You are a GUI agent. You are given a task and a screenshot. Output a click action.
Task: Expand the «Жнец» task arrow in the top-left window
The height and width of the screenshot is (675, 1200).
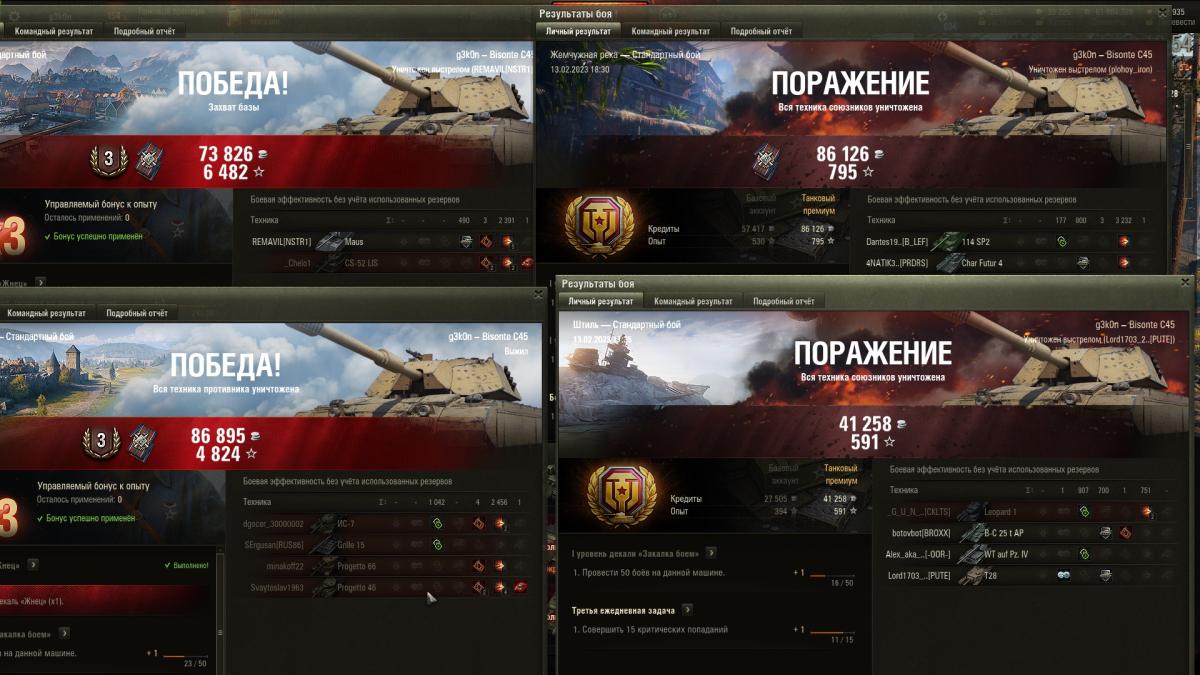click(x=38, y=283)
